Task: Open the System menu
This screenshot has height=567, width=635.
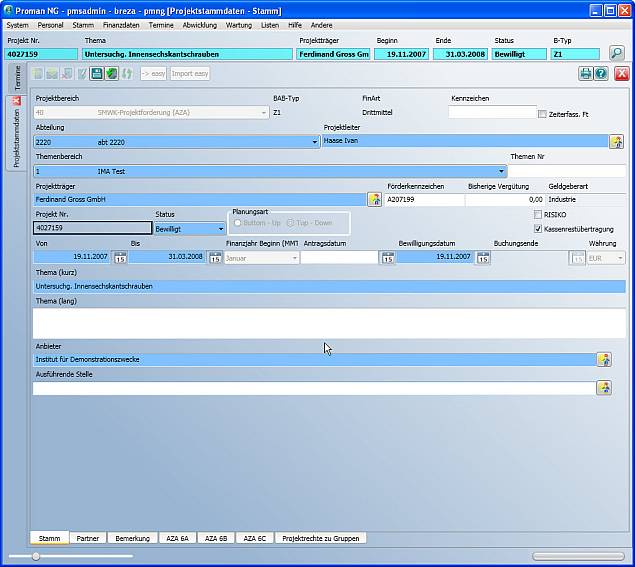Action: (x=17, y=25)
